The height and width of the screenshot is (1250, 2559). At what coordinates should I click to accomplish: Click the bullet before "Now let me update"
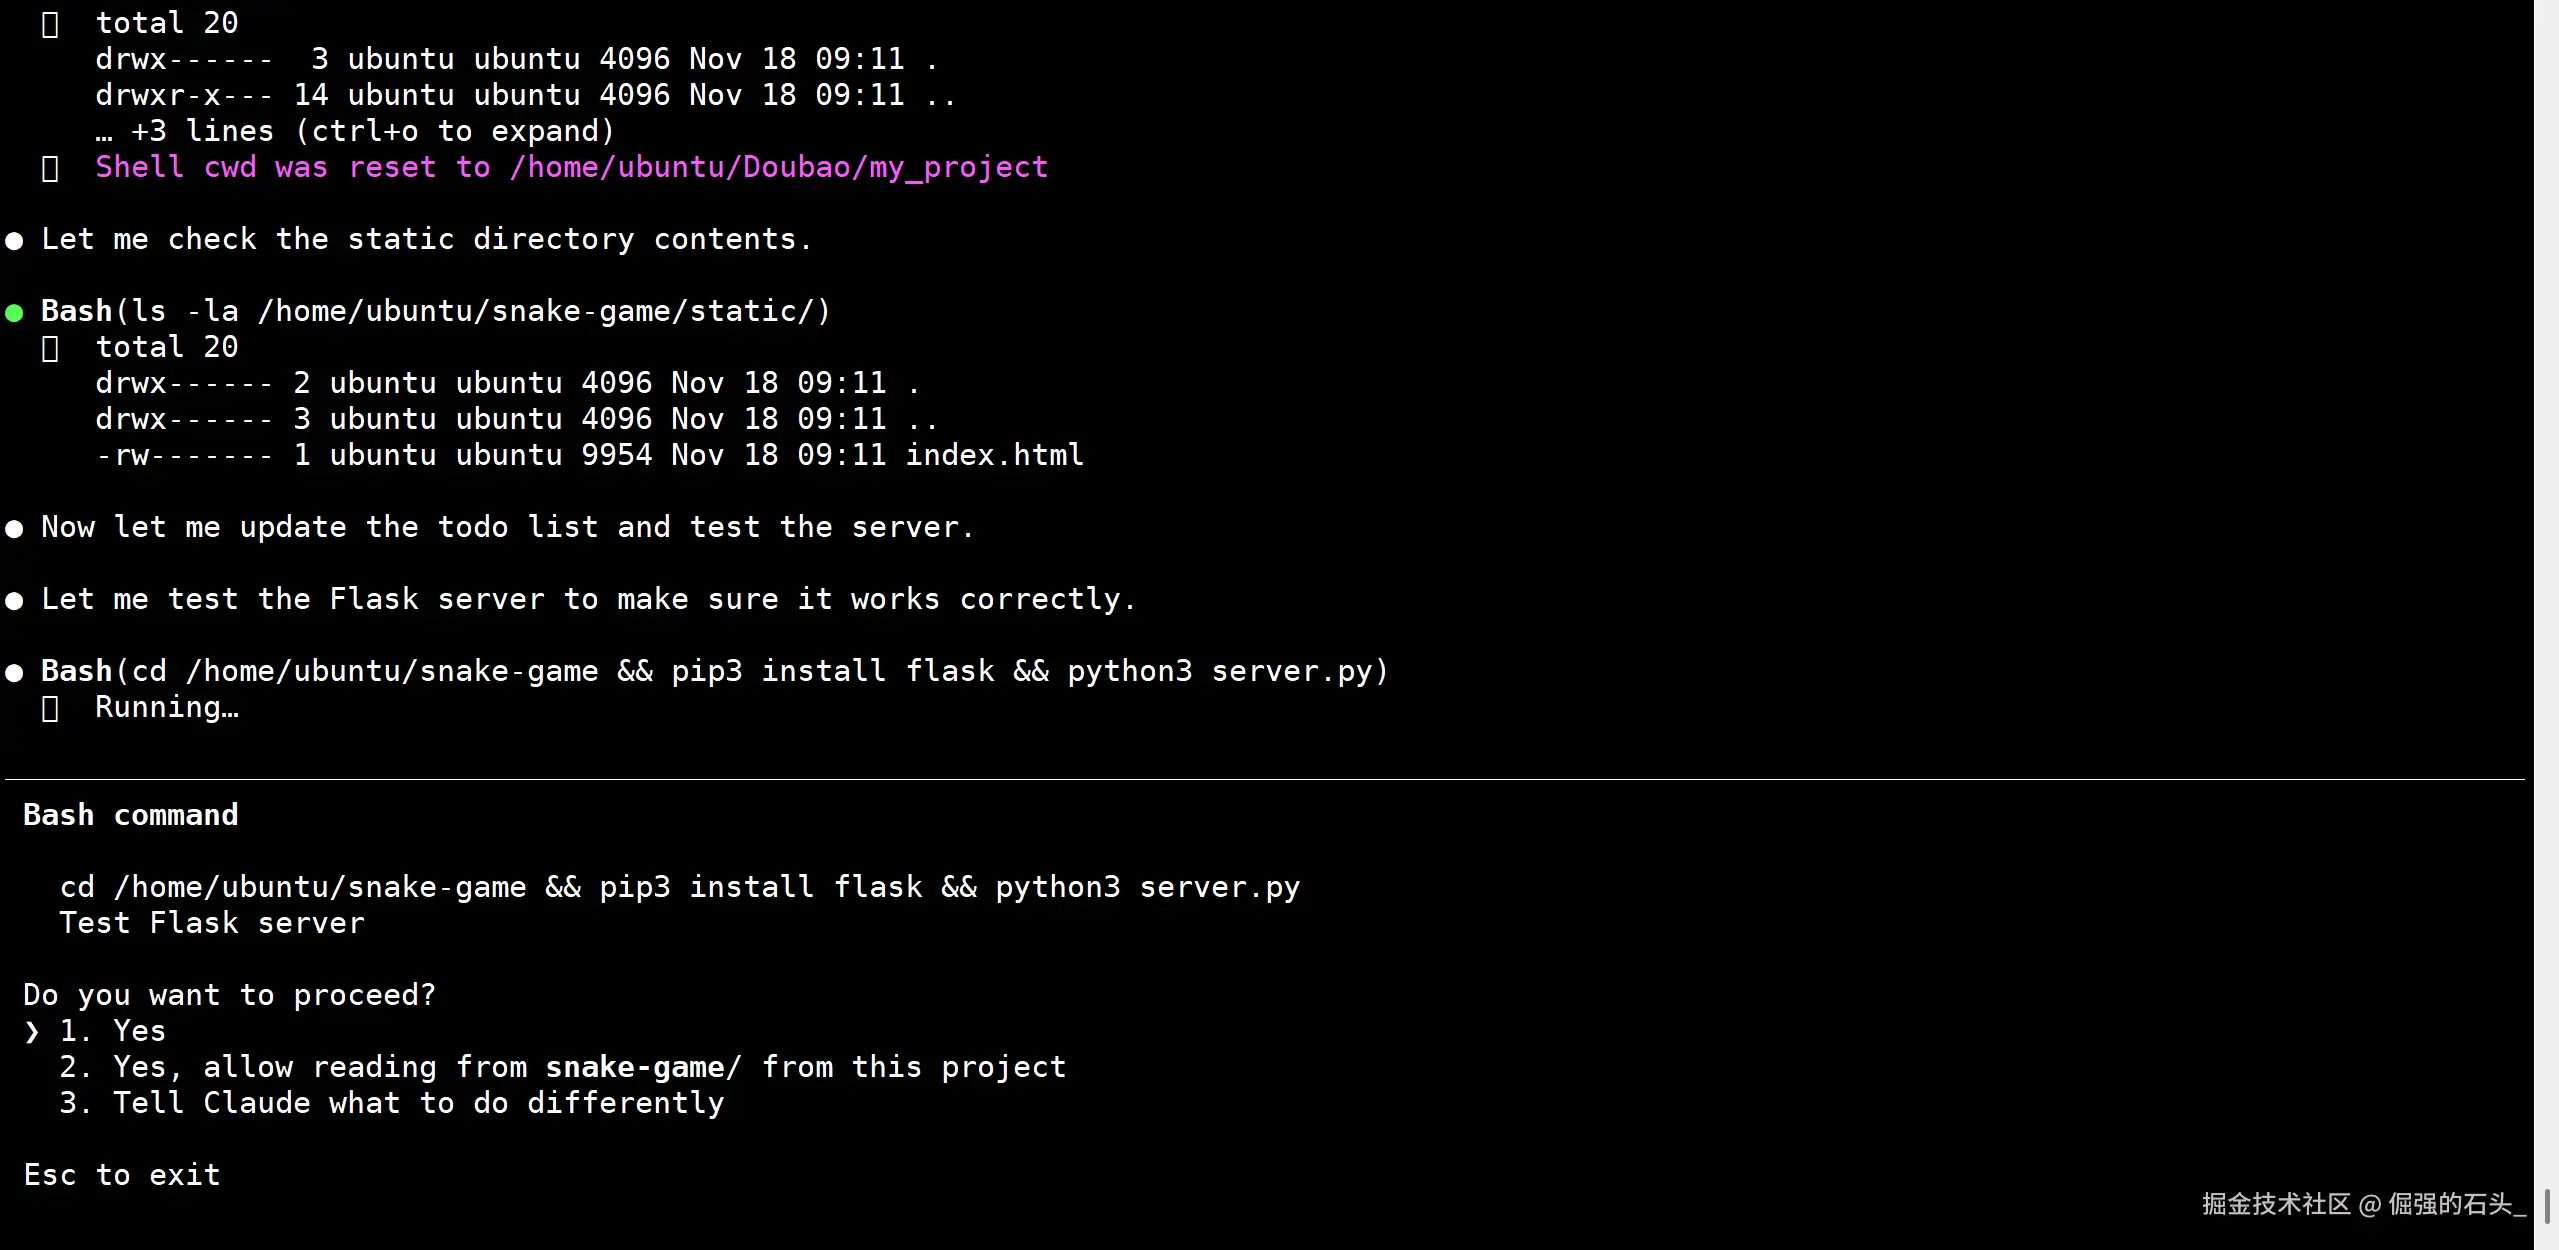pyautogui.click(x=14, y=529)
